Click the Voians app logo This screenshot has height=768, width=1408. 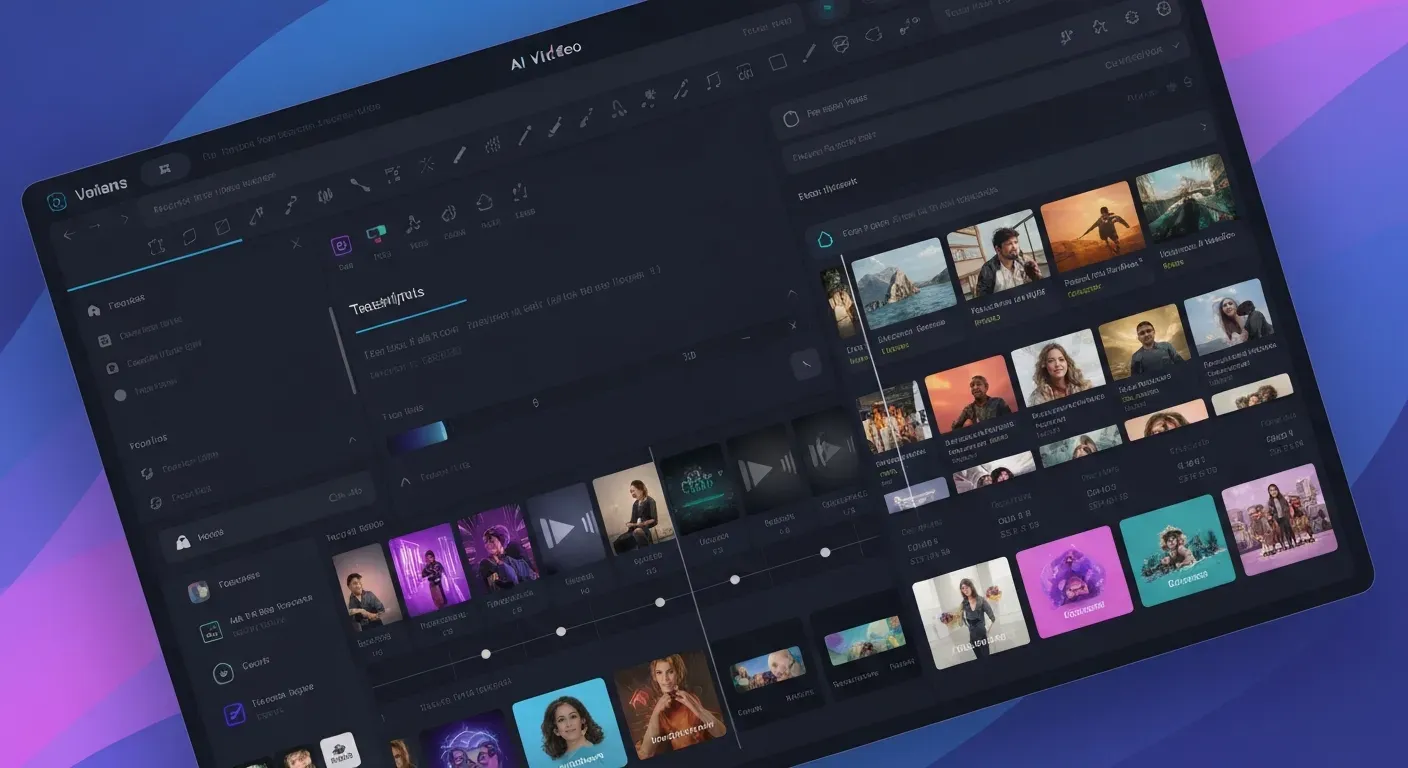tap(57, 202)
